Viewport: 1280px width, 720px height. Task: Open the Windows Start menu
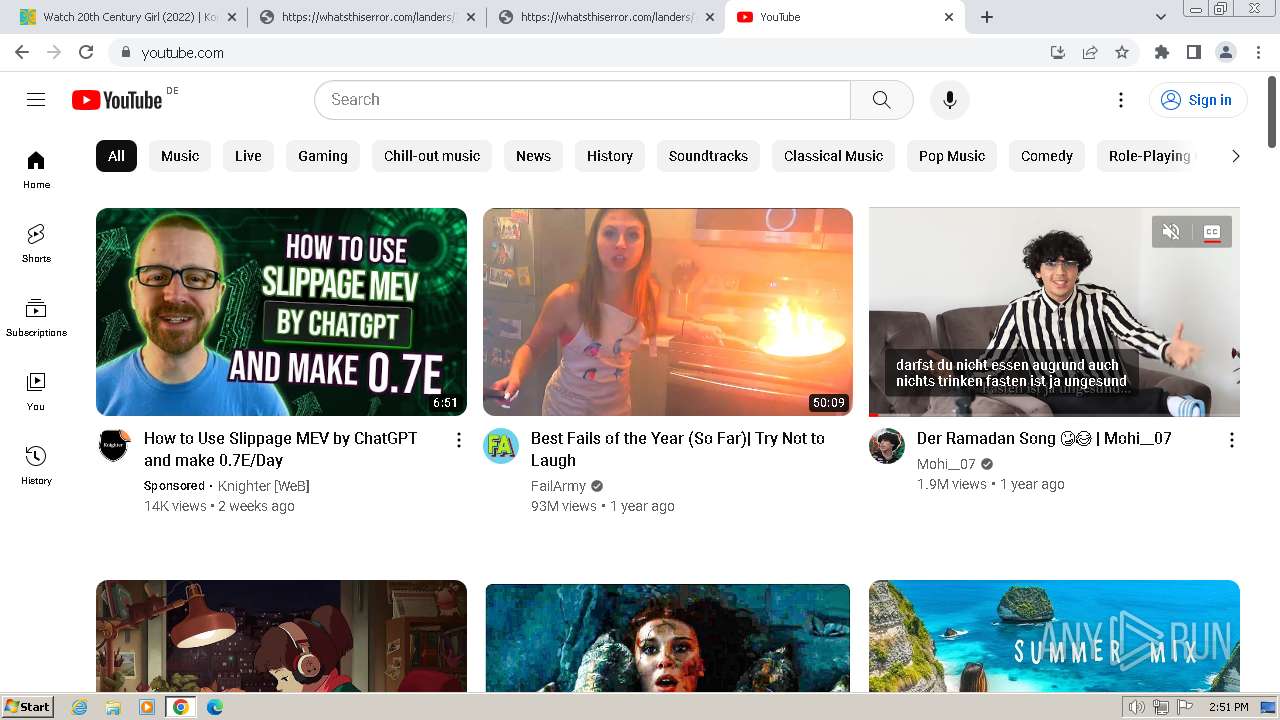point(28,706)
